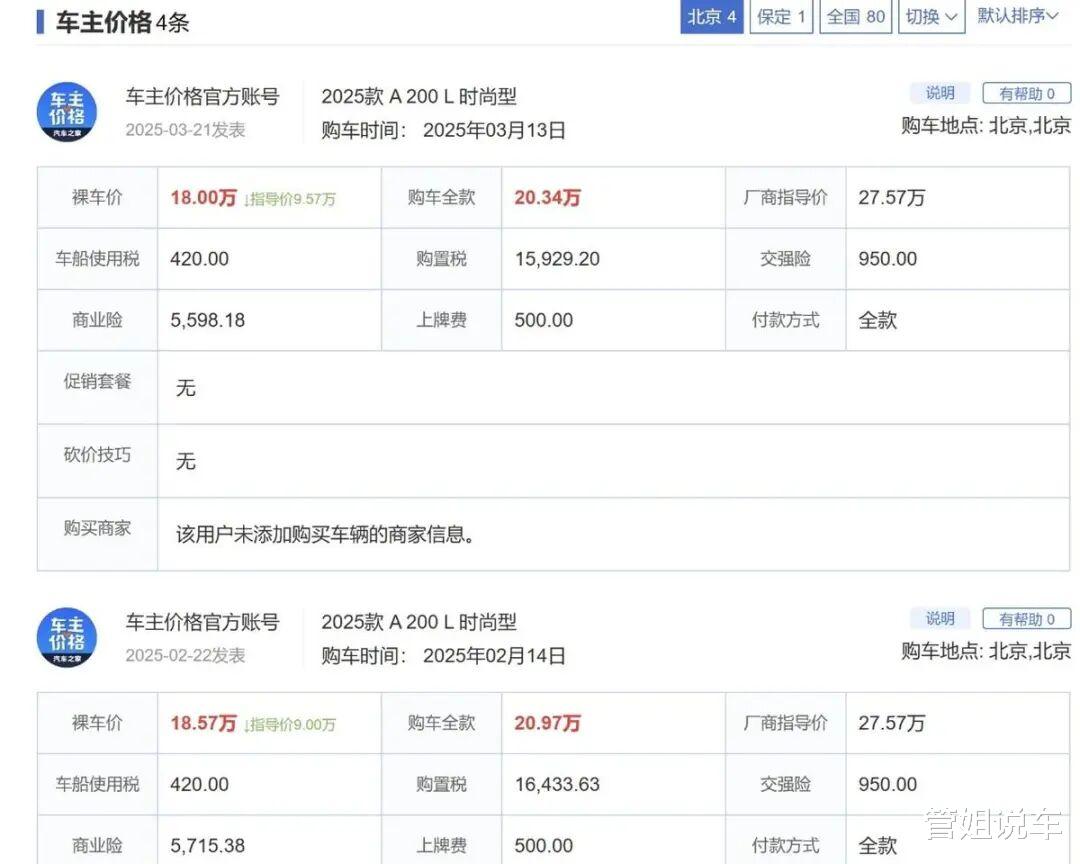
Task: Click avatar icon of 2025-03-21 post
Action: 67,112
